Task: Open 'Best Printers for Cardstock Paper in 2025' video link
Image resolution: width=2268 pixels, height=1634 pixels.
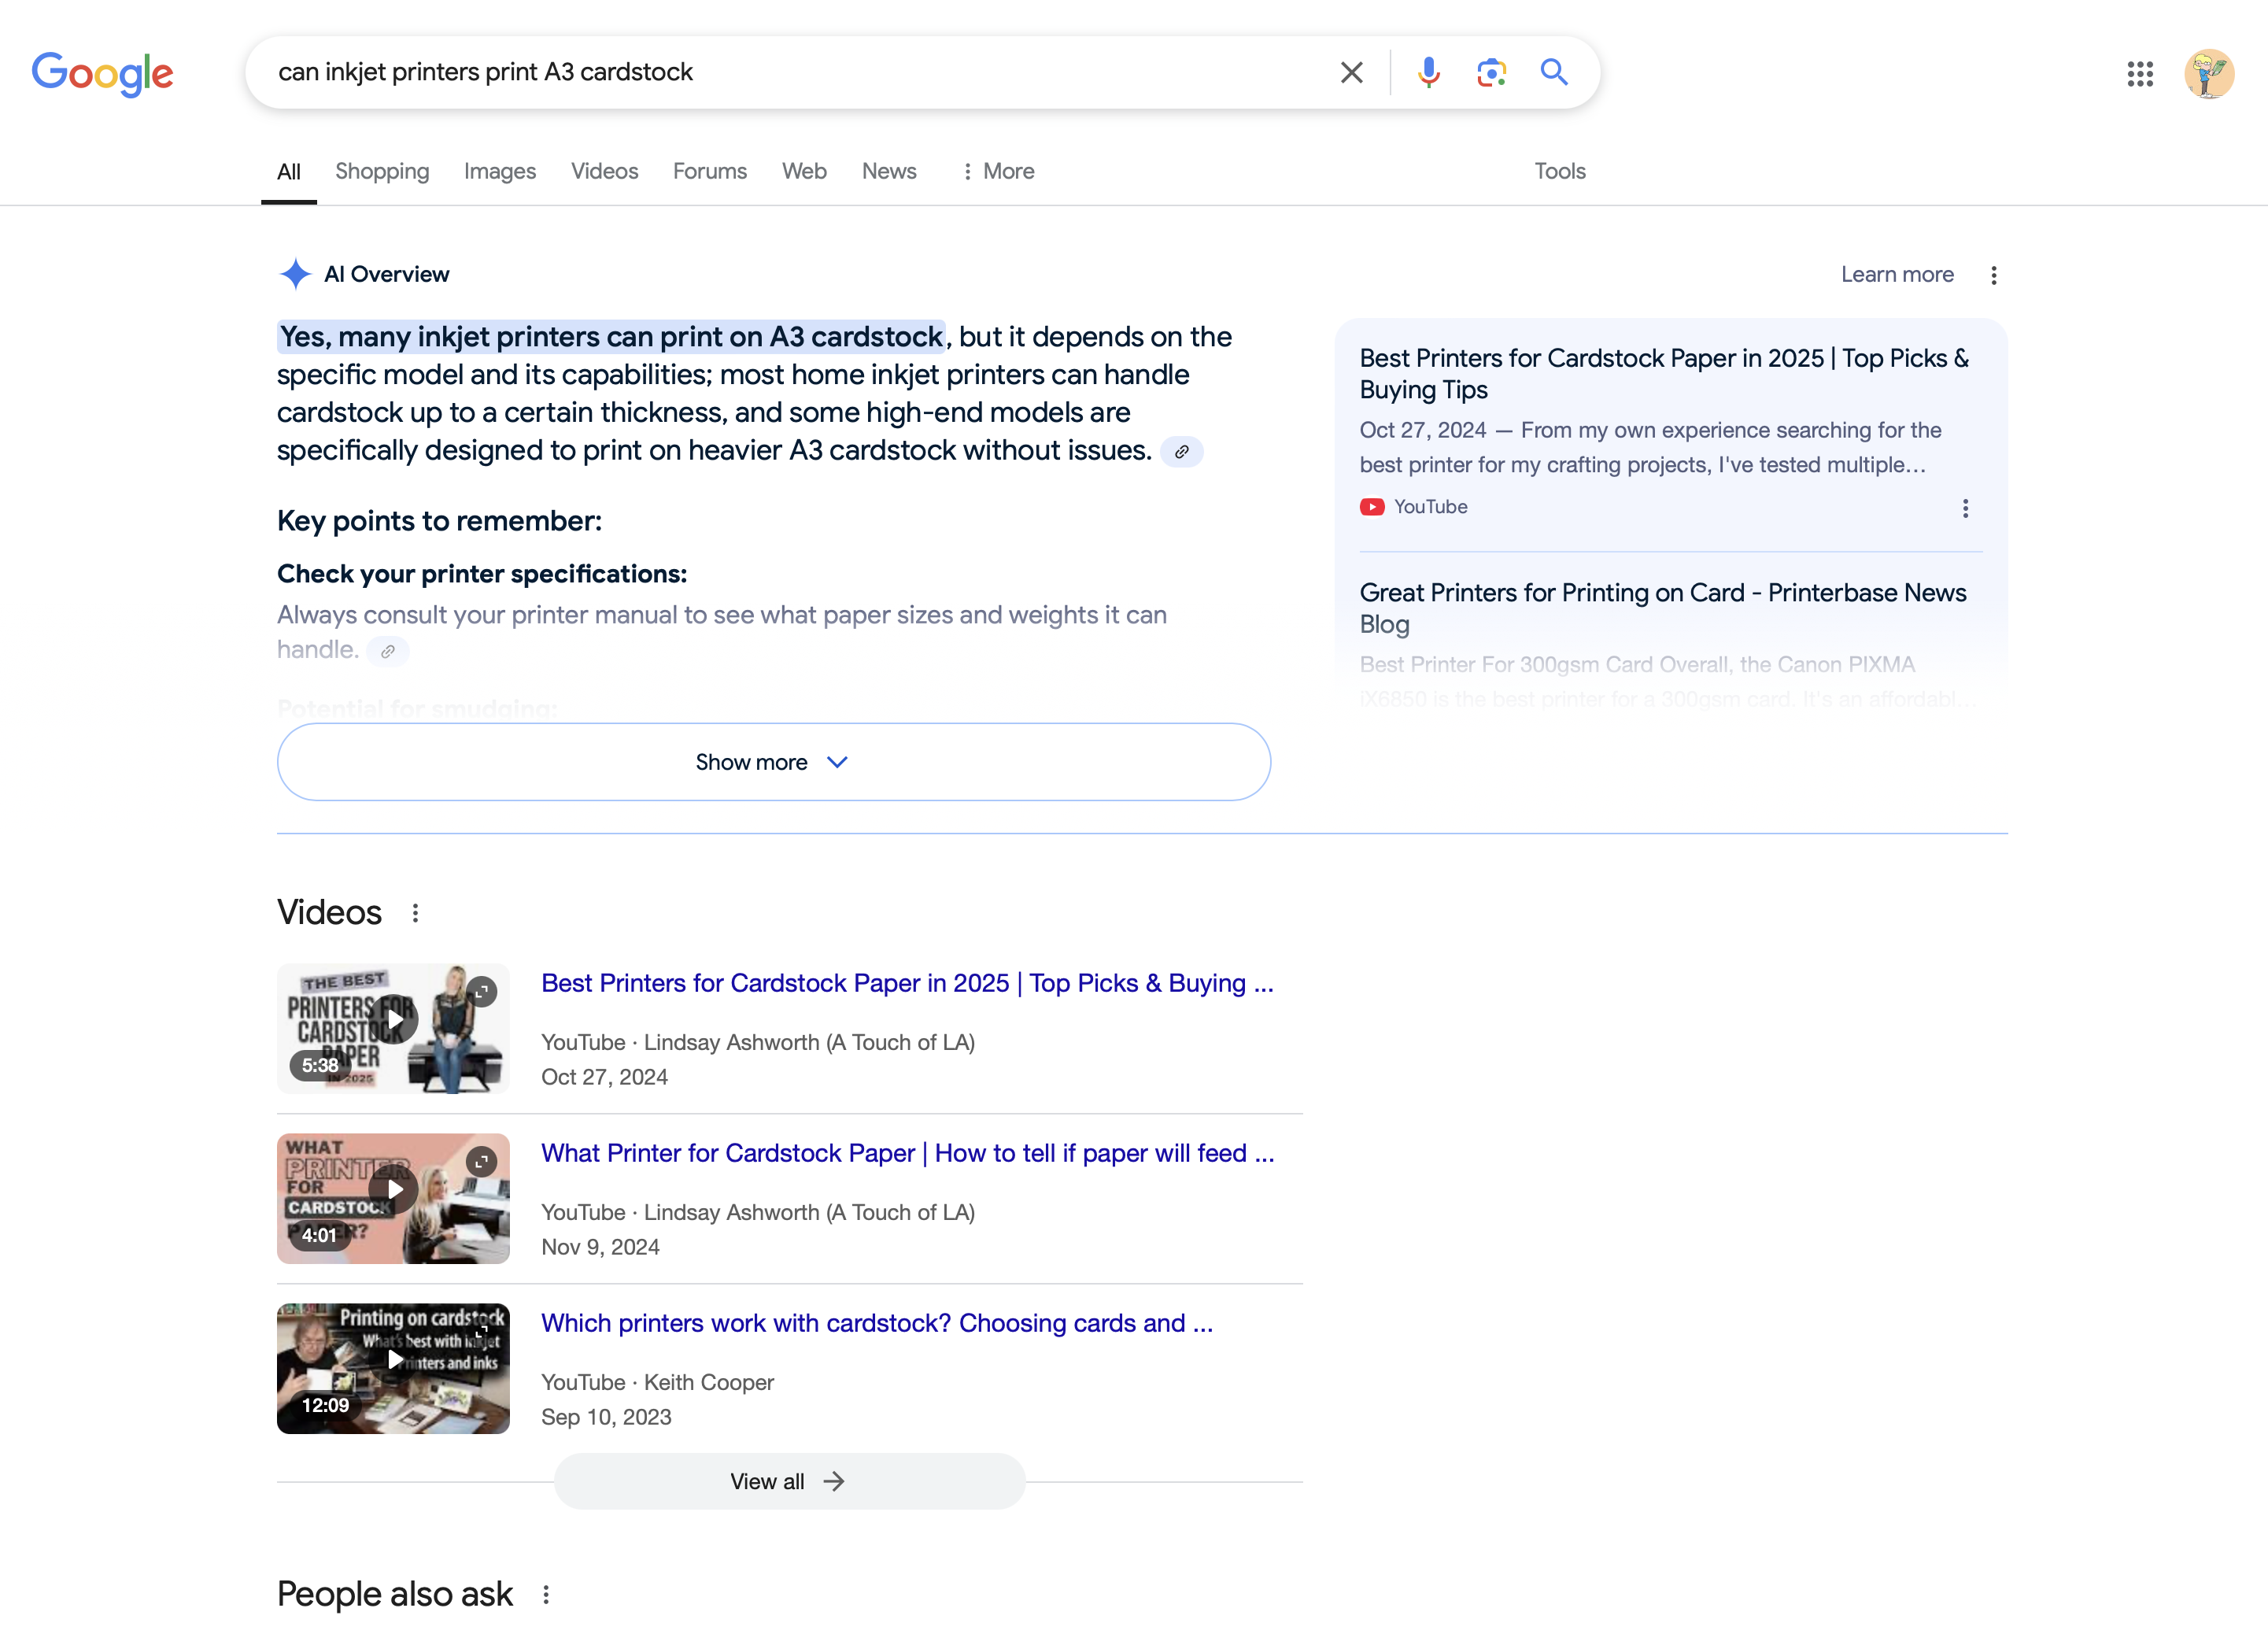Action: 907,984
